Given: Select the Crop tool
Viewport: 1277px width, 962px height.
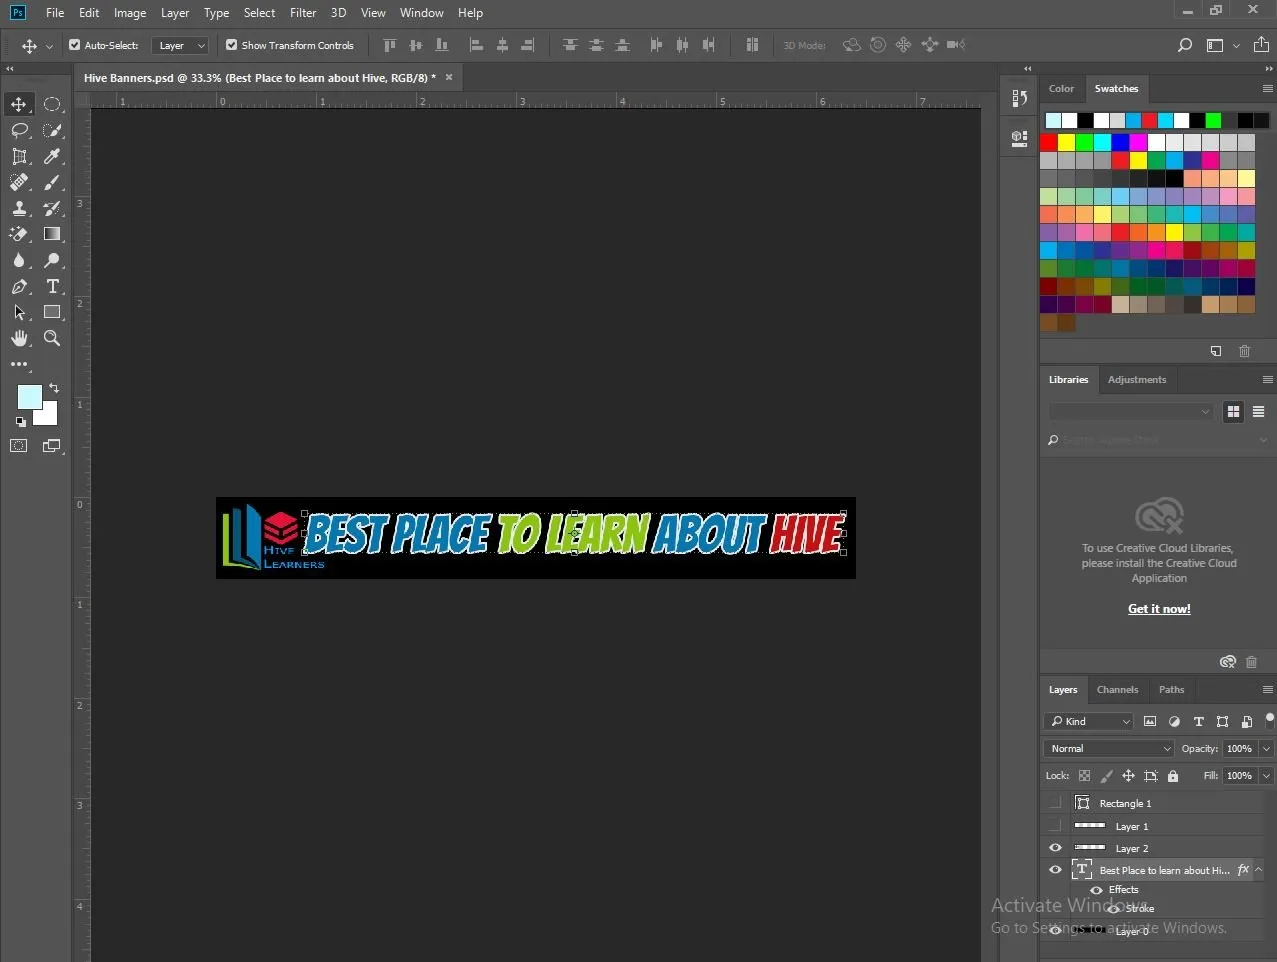Looking at the screenshot, I should pos(19,156).
